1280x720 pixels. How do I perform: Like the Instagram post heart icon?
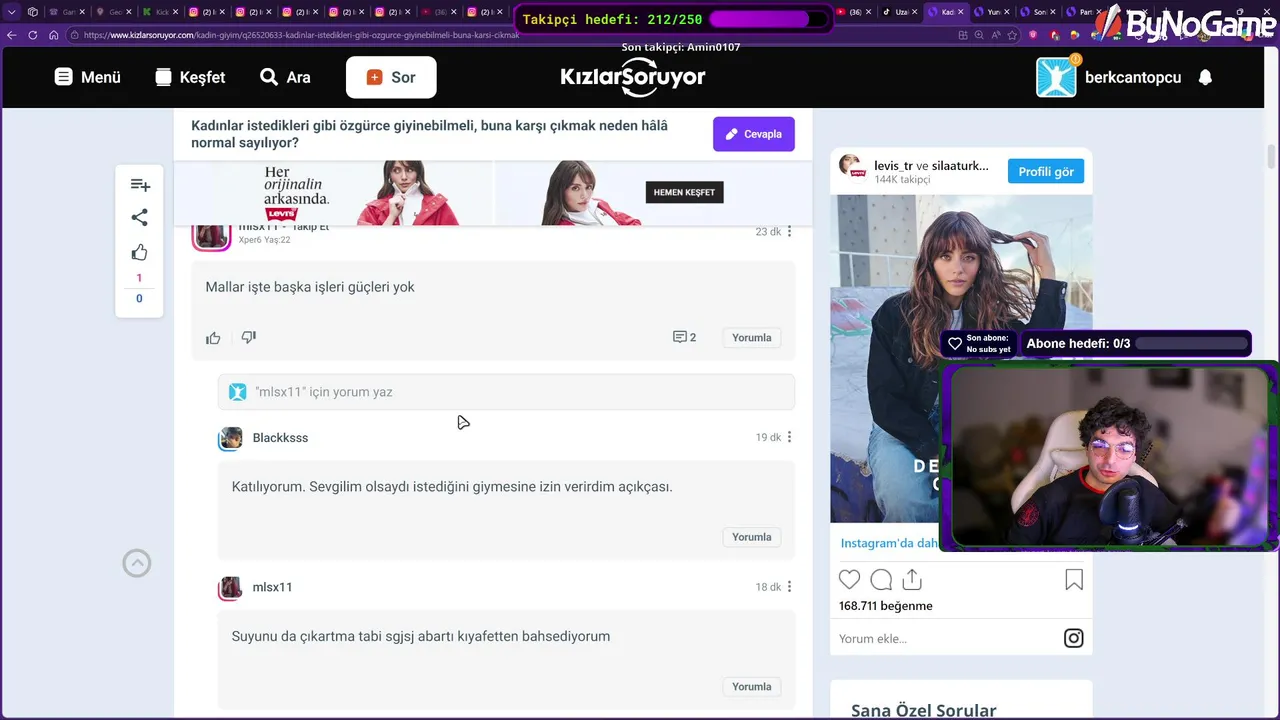[x=849, y=580]
